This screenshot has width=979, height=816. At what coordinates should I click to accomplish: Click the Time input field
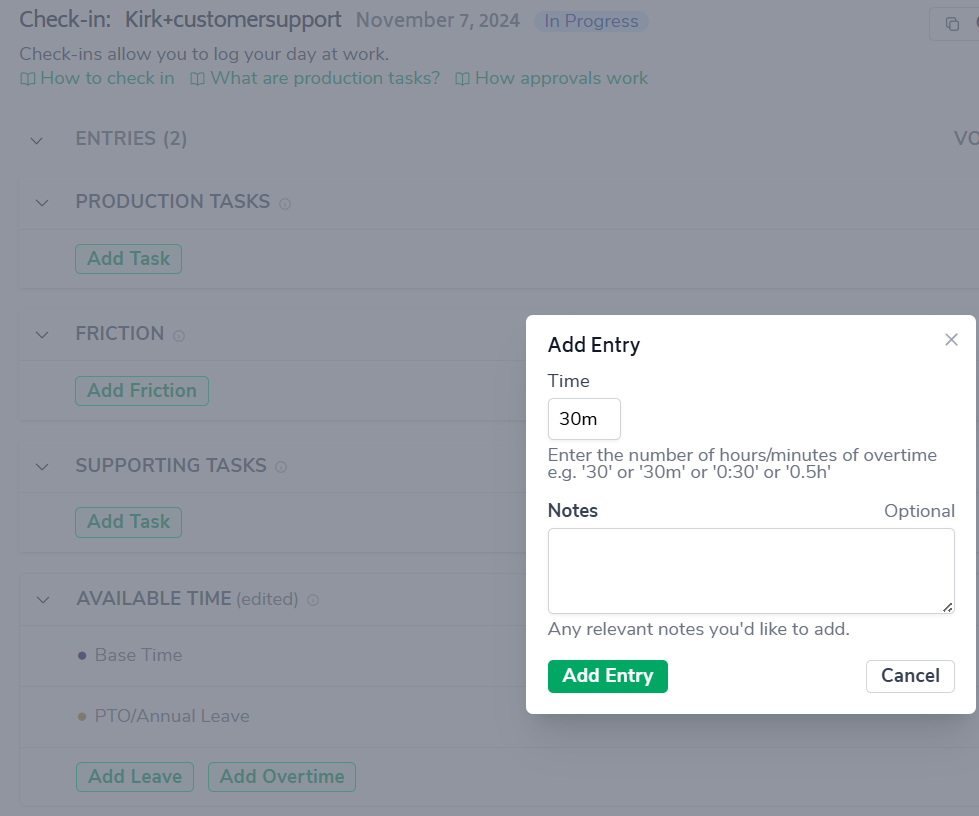coord(584,419)
